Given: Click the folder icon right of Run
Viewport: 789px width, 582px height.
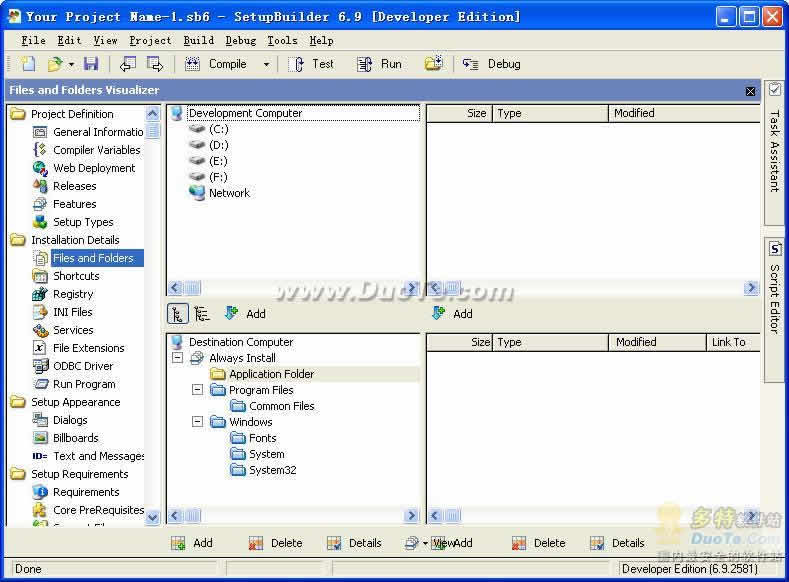Looking at the screenshot, I should (x=433, y=64).
